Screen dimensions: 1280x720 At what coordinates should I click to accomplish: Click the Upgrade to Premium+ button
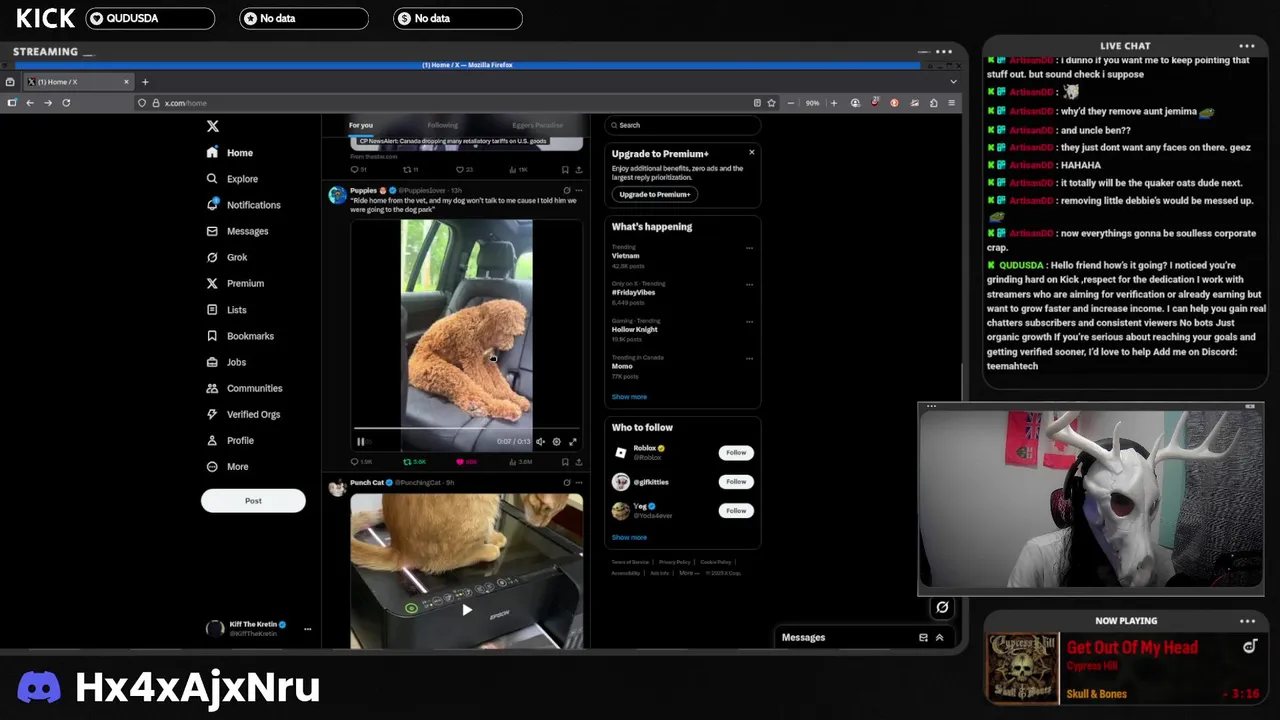(655, 194)
